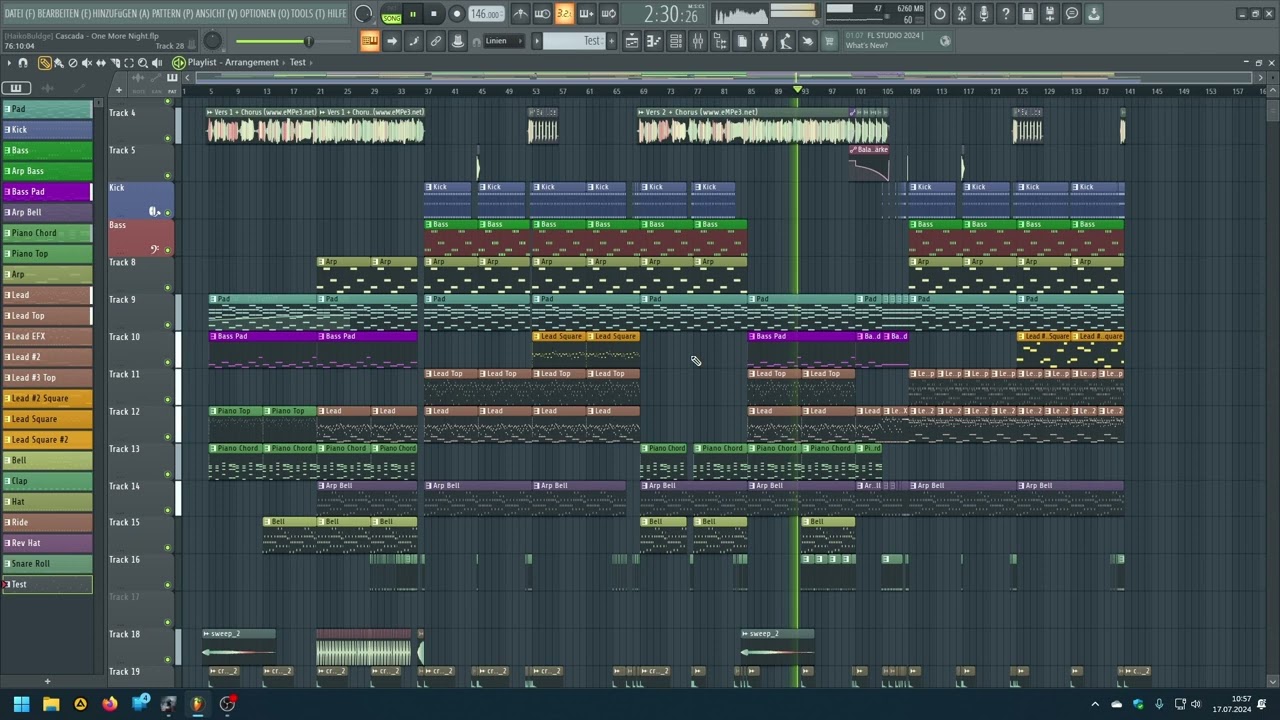The image size is (1280, 720).
Task: Select the Draw pencil tool in Playlist
Action: [x=44, y=62]
